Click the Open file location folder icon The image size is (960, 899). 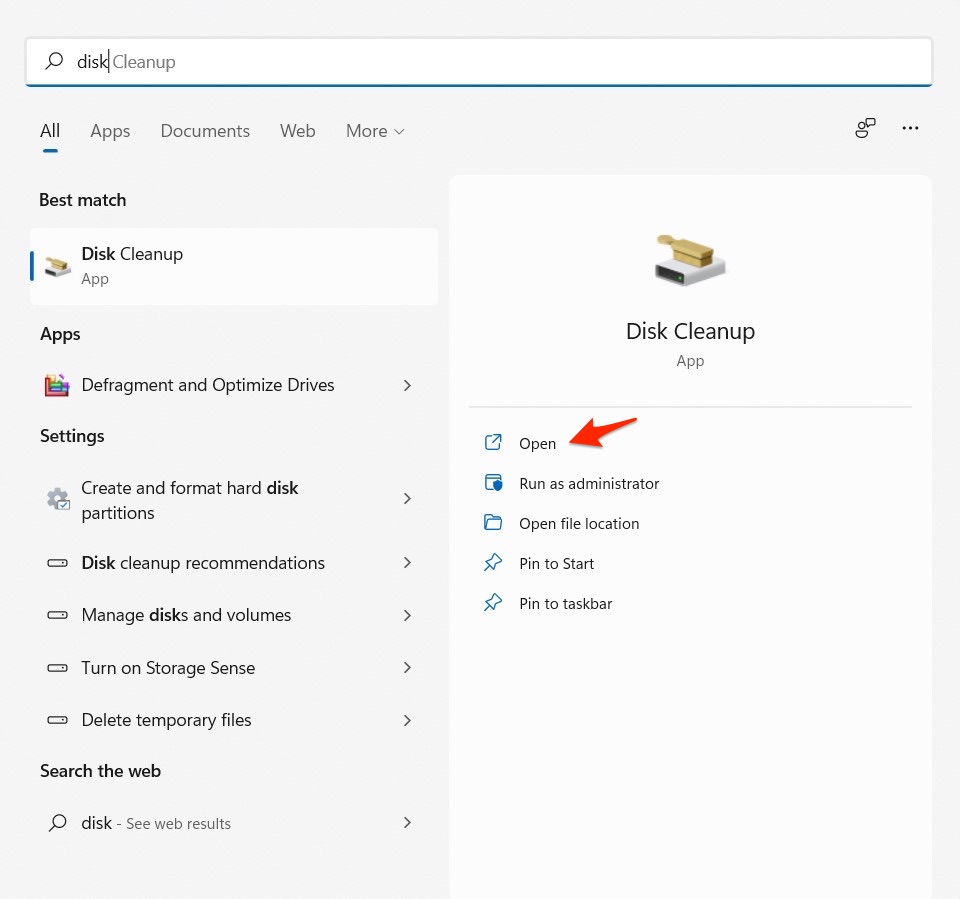point(493,523)
